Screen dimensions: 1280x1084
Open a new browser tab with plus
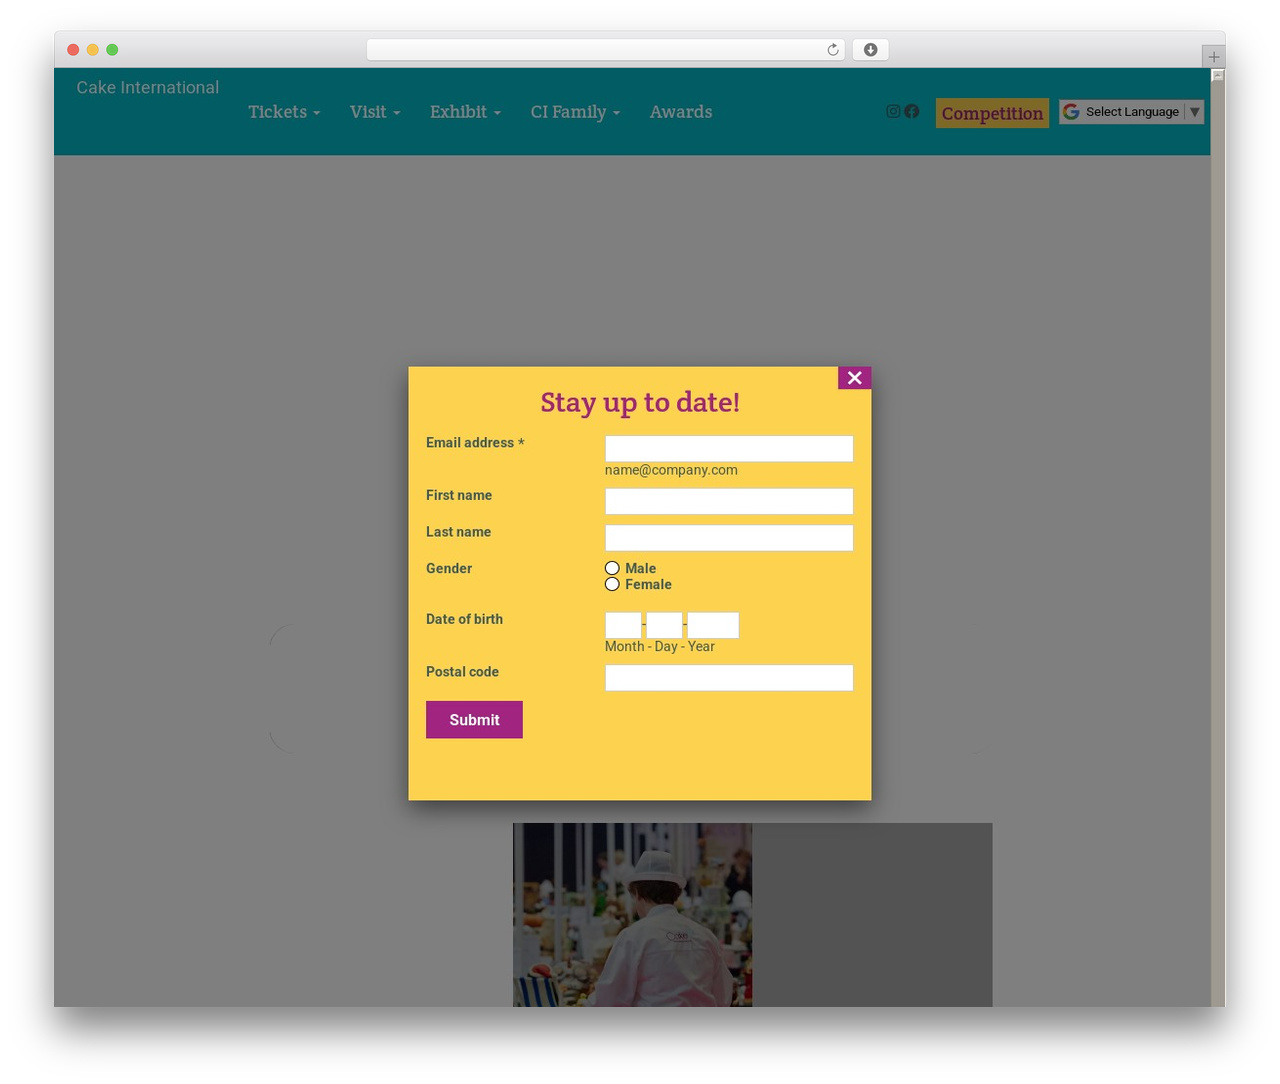tap(1213, 57)
